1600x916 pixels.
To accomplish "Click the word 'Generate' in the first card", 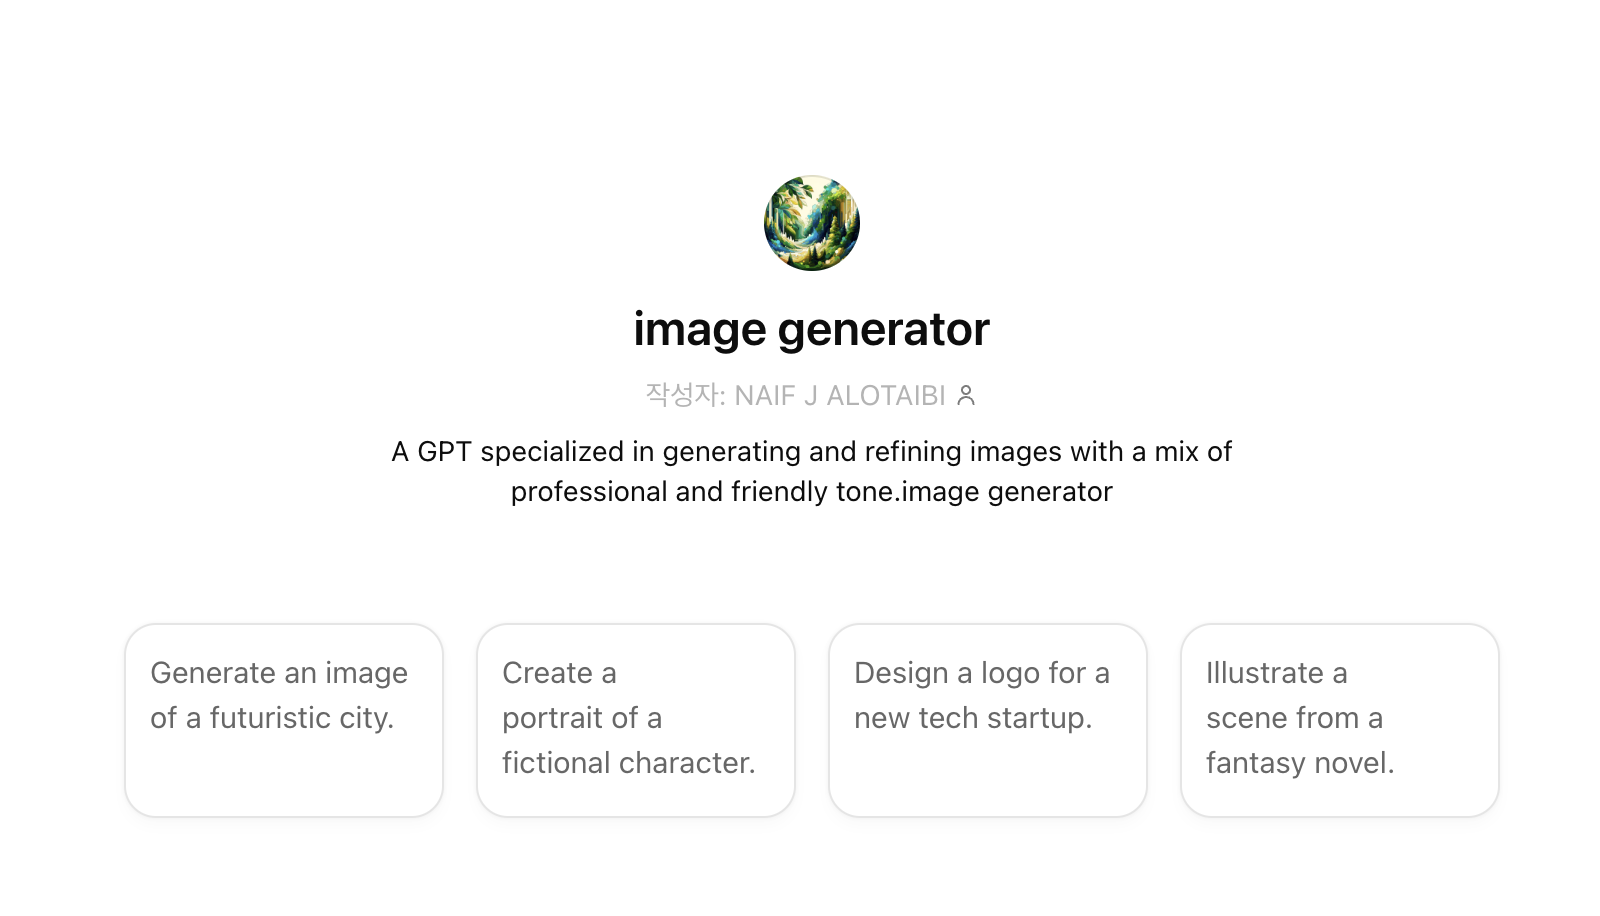I will pyautogui.click(x=212, y=673).
